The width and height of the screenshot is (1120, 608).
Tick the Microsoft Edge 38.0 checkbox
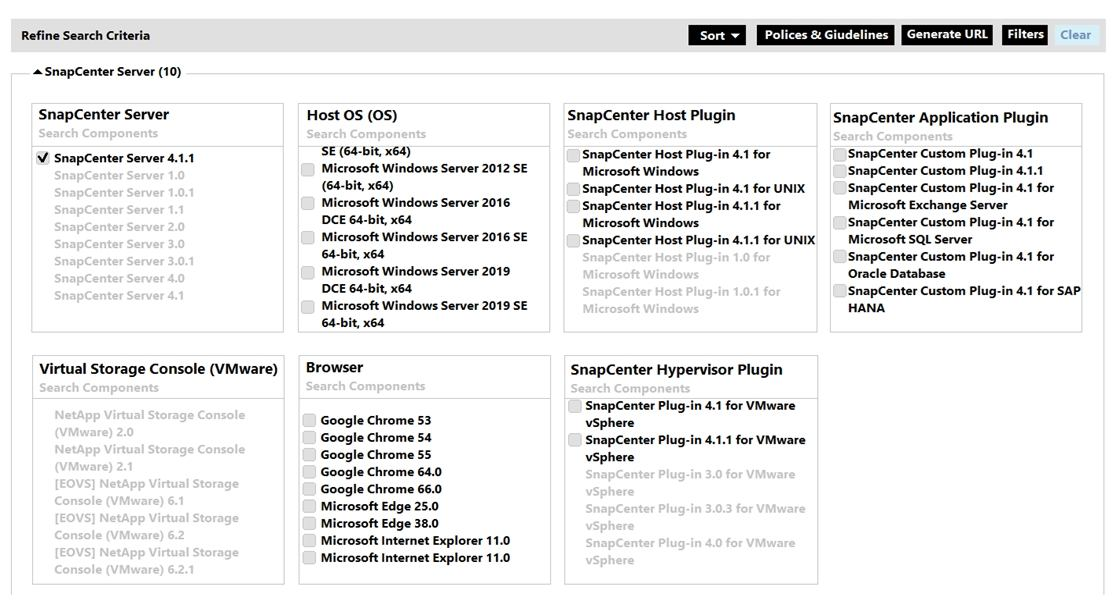(310, 524)
